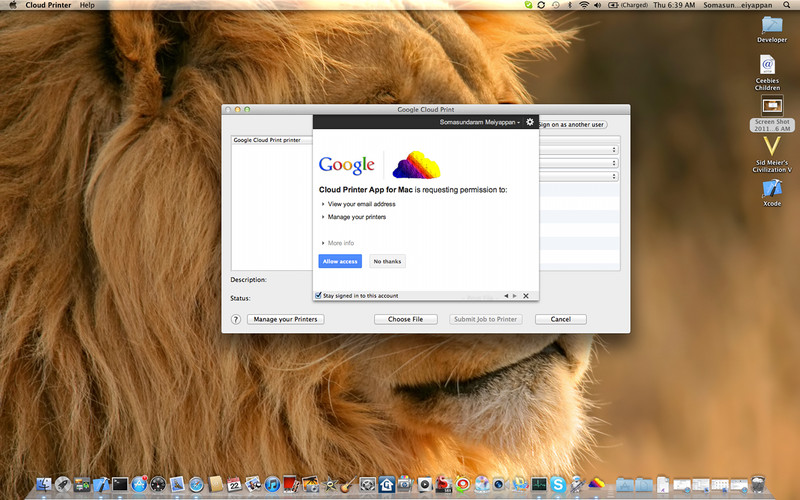The height and width of the screenshot is (500, 800).
Task: Click Choose File button
Action: tap(406, 319)
